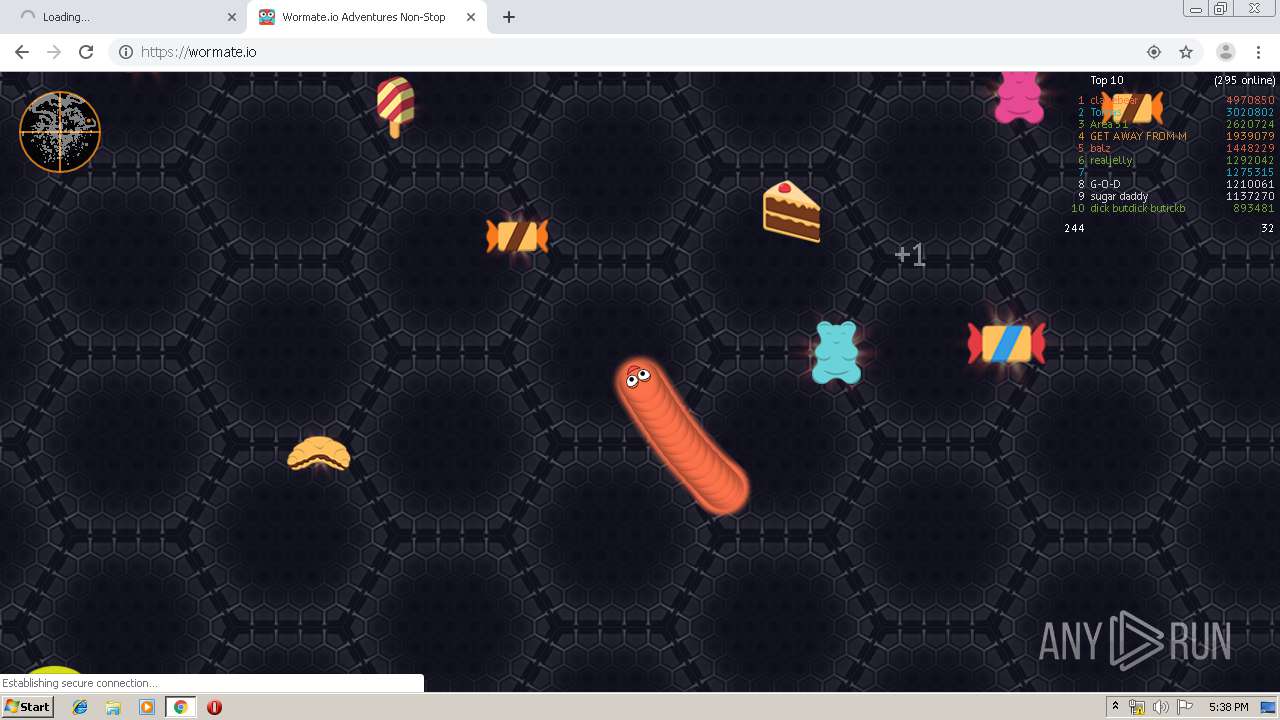Open a new browser tab

(x=509, y=17)
